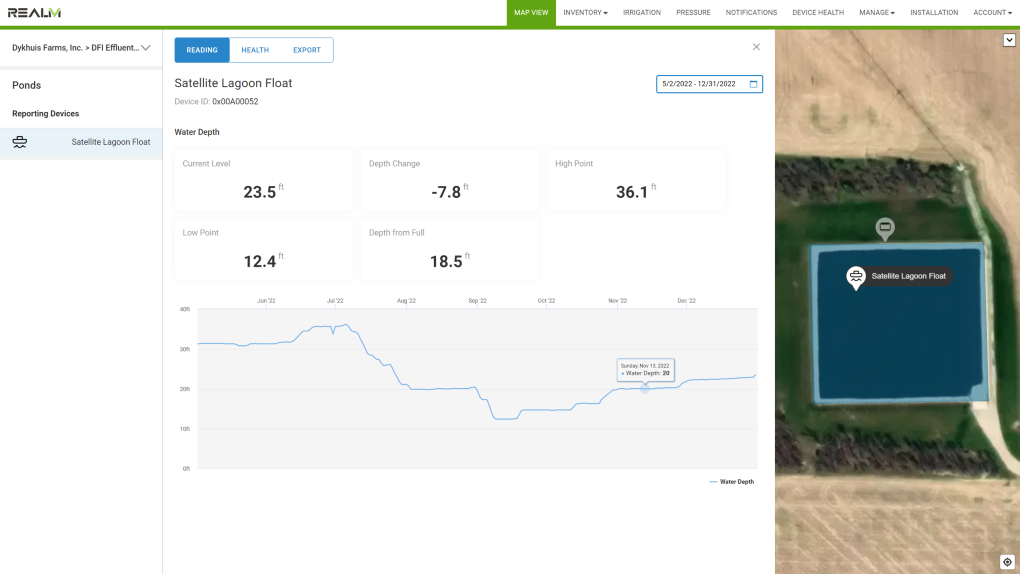Click the REALM logo
The width and height of the screenshot is (1020, 574).
point(34,13)
